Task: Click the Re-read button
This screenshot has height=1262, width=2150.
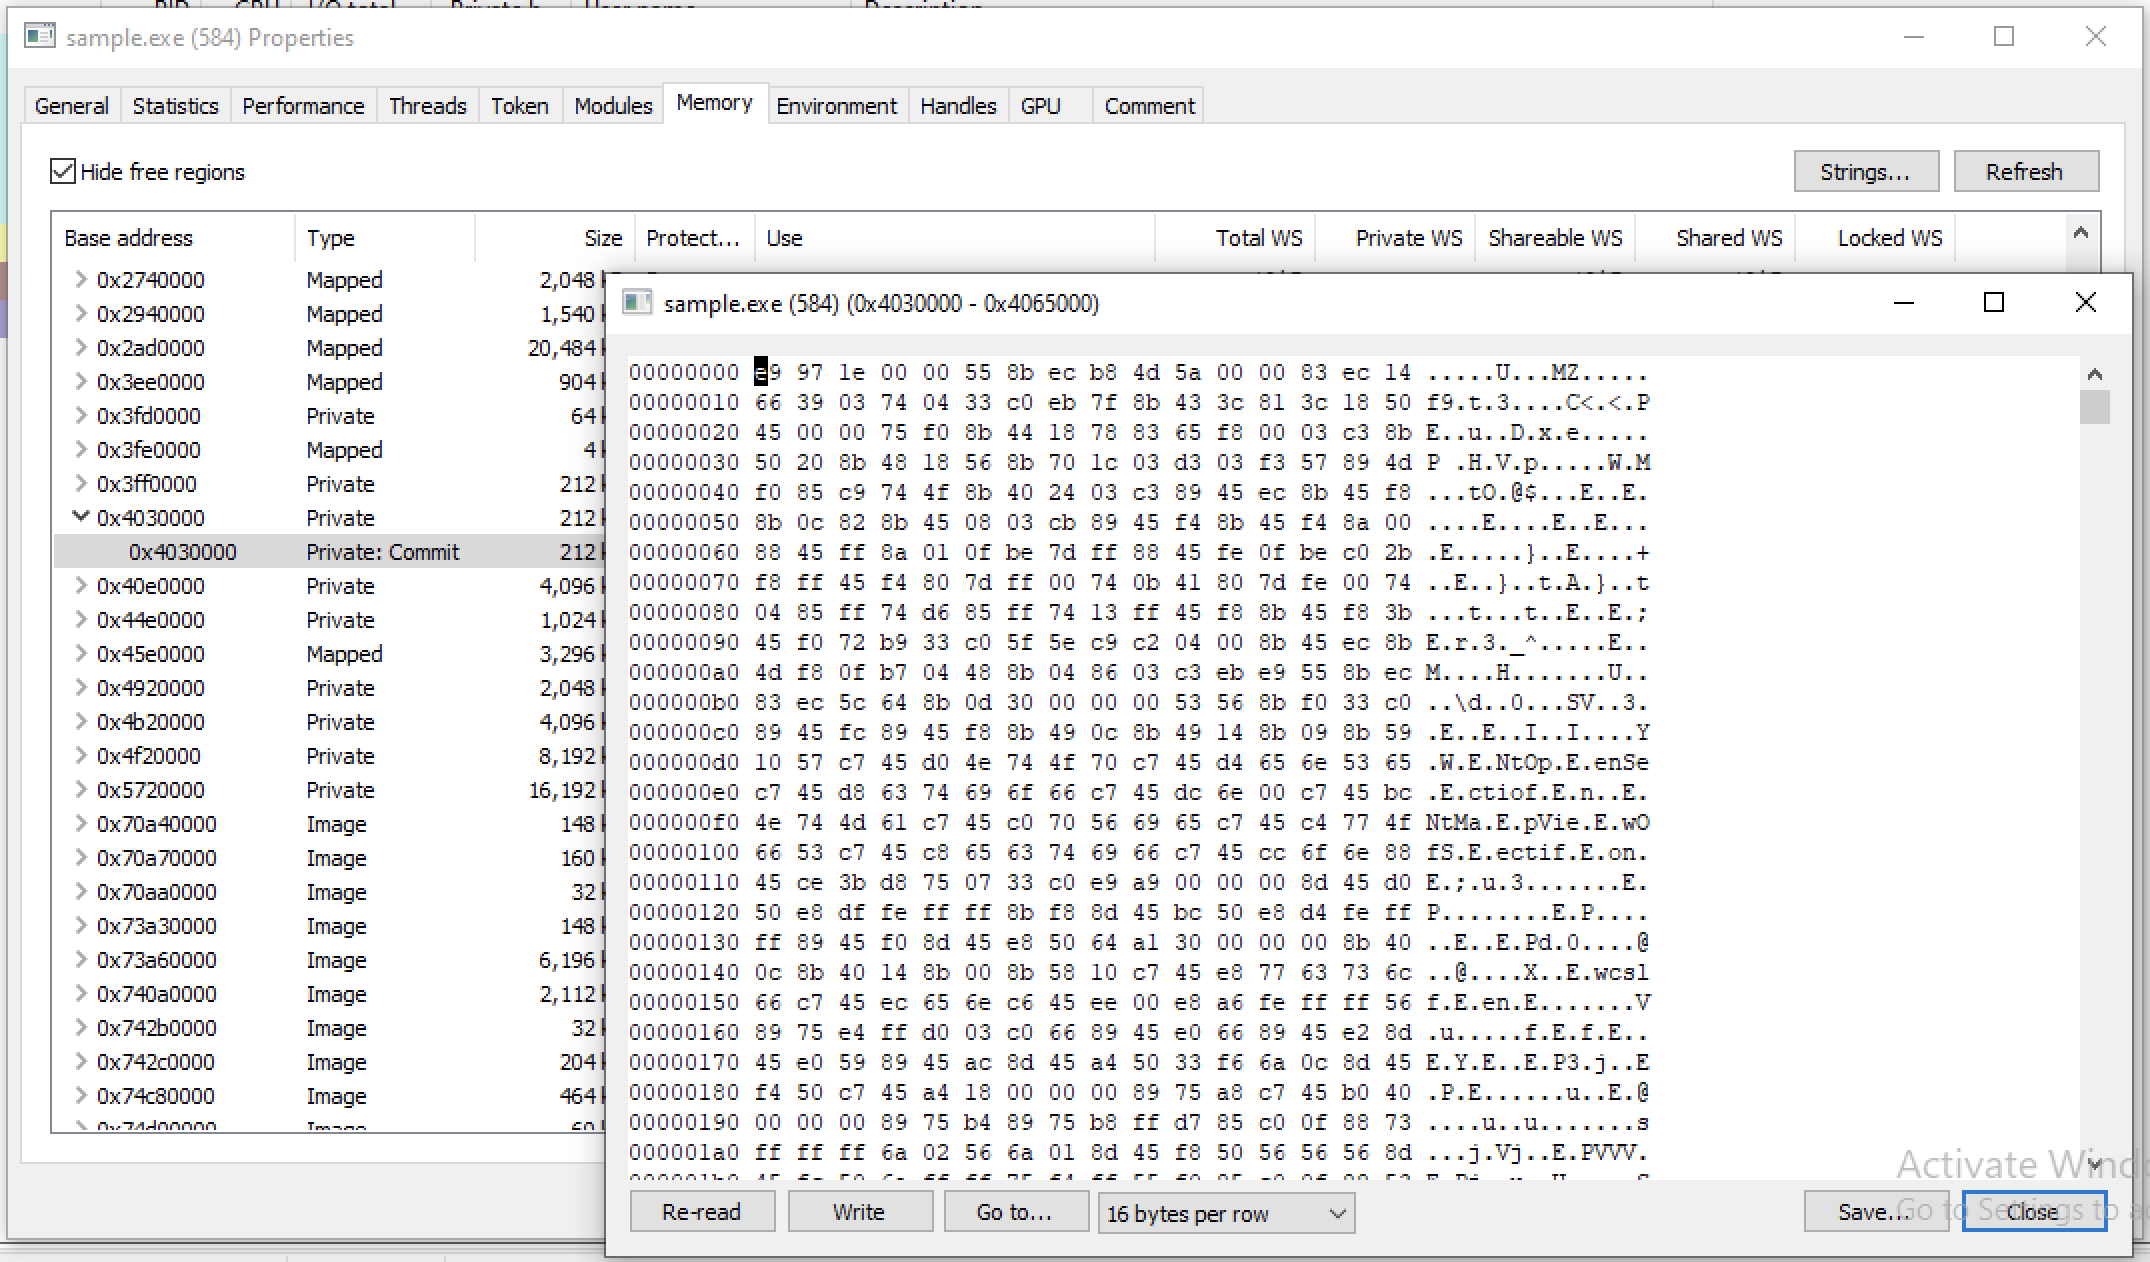Action: (x=702, y=1212)
